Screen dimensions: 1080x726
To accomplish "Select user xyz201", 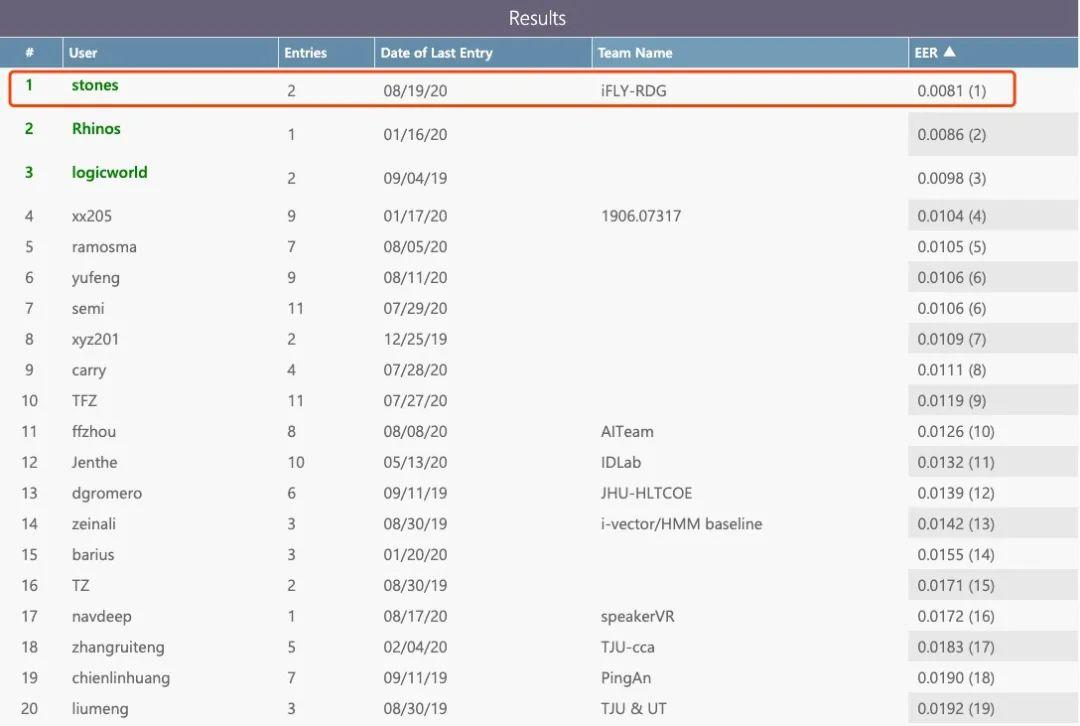I will pos(95,340).
